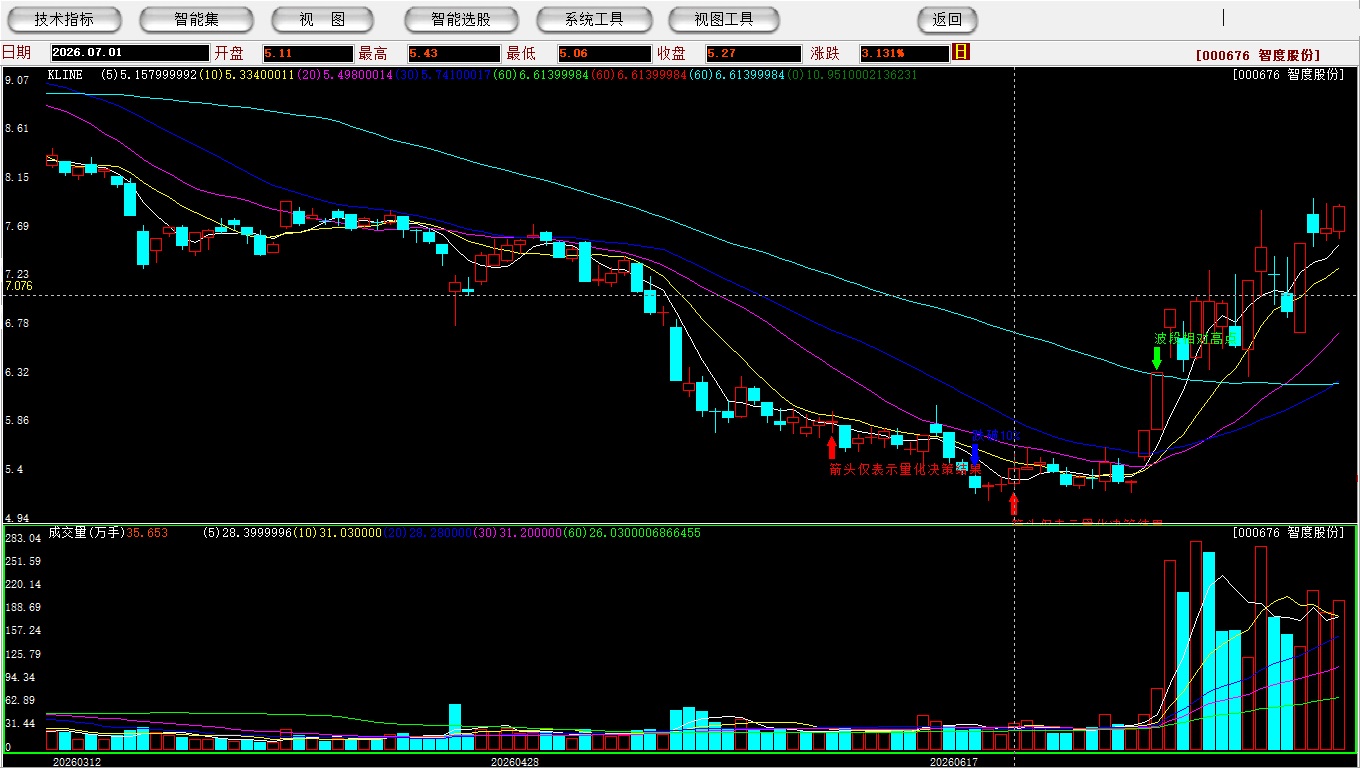Click MA label (30)5.74100017
Screen dimensions: 1360x768
coord(442,75)
